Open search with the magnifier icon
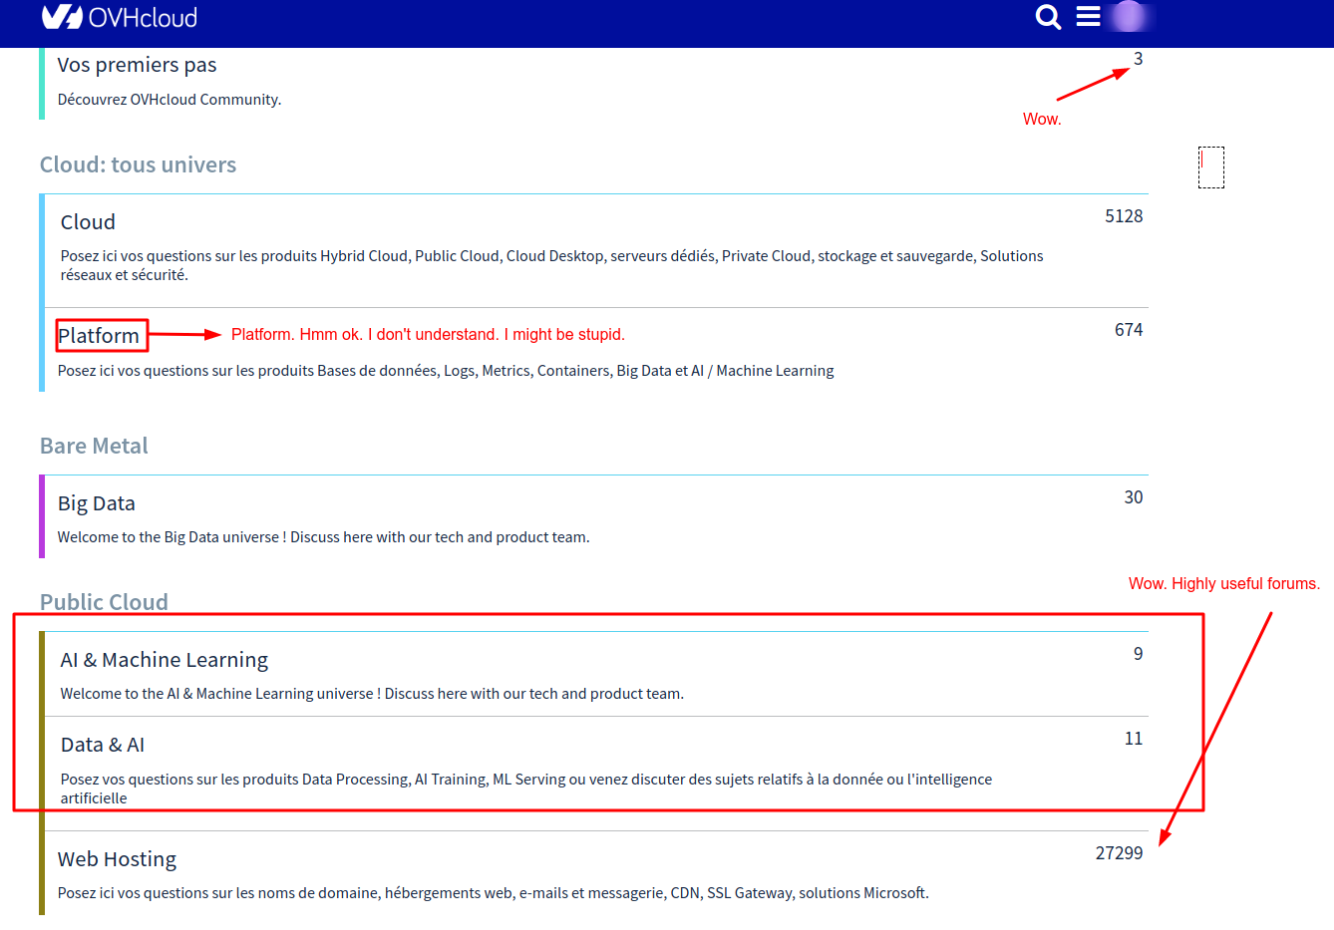This screenshot has height=930, width=1334. tap(1047, 17)
